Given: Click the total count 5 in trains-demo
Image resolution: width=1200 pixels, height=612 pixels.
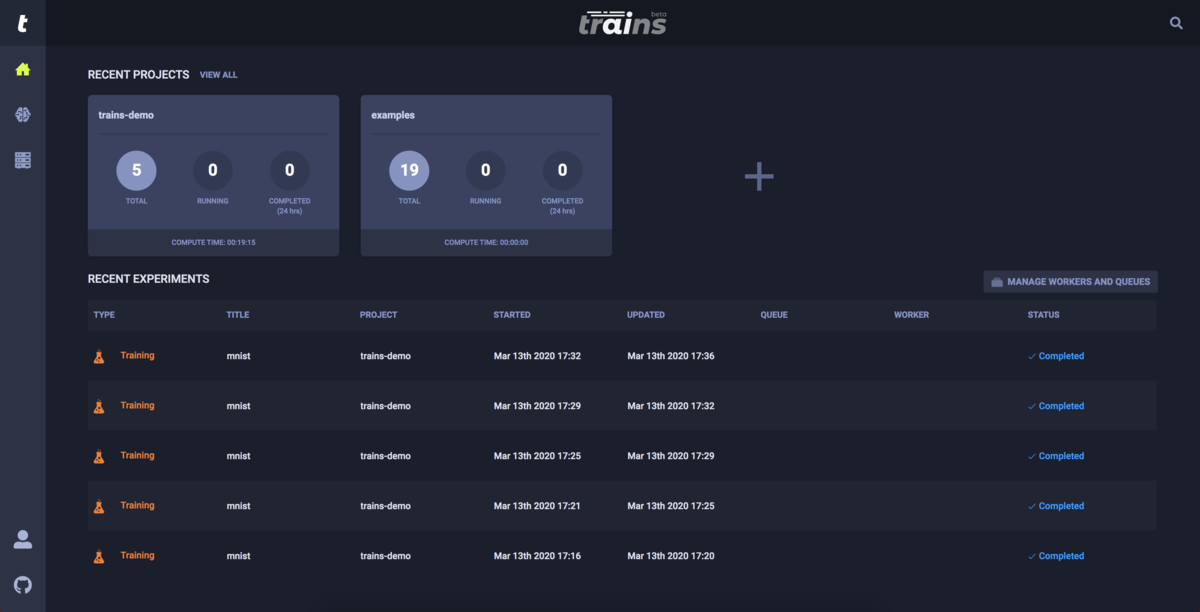Looking at the screenshot, I should (x=137, y=171).
